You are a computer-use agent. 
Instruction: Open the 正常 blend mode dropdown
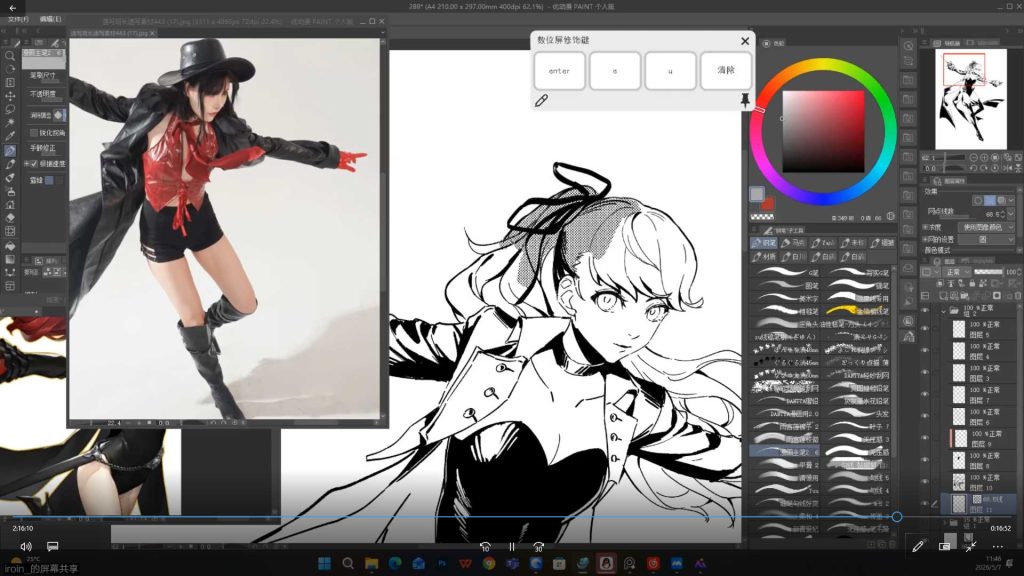954,272
